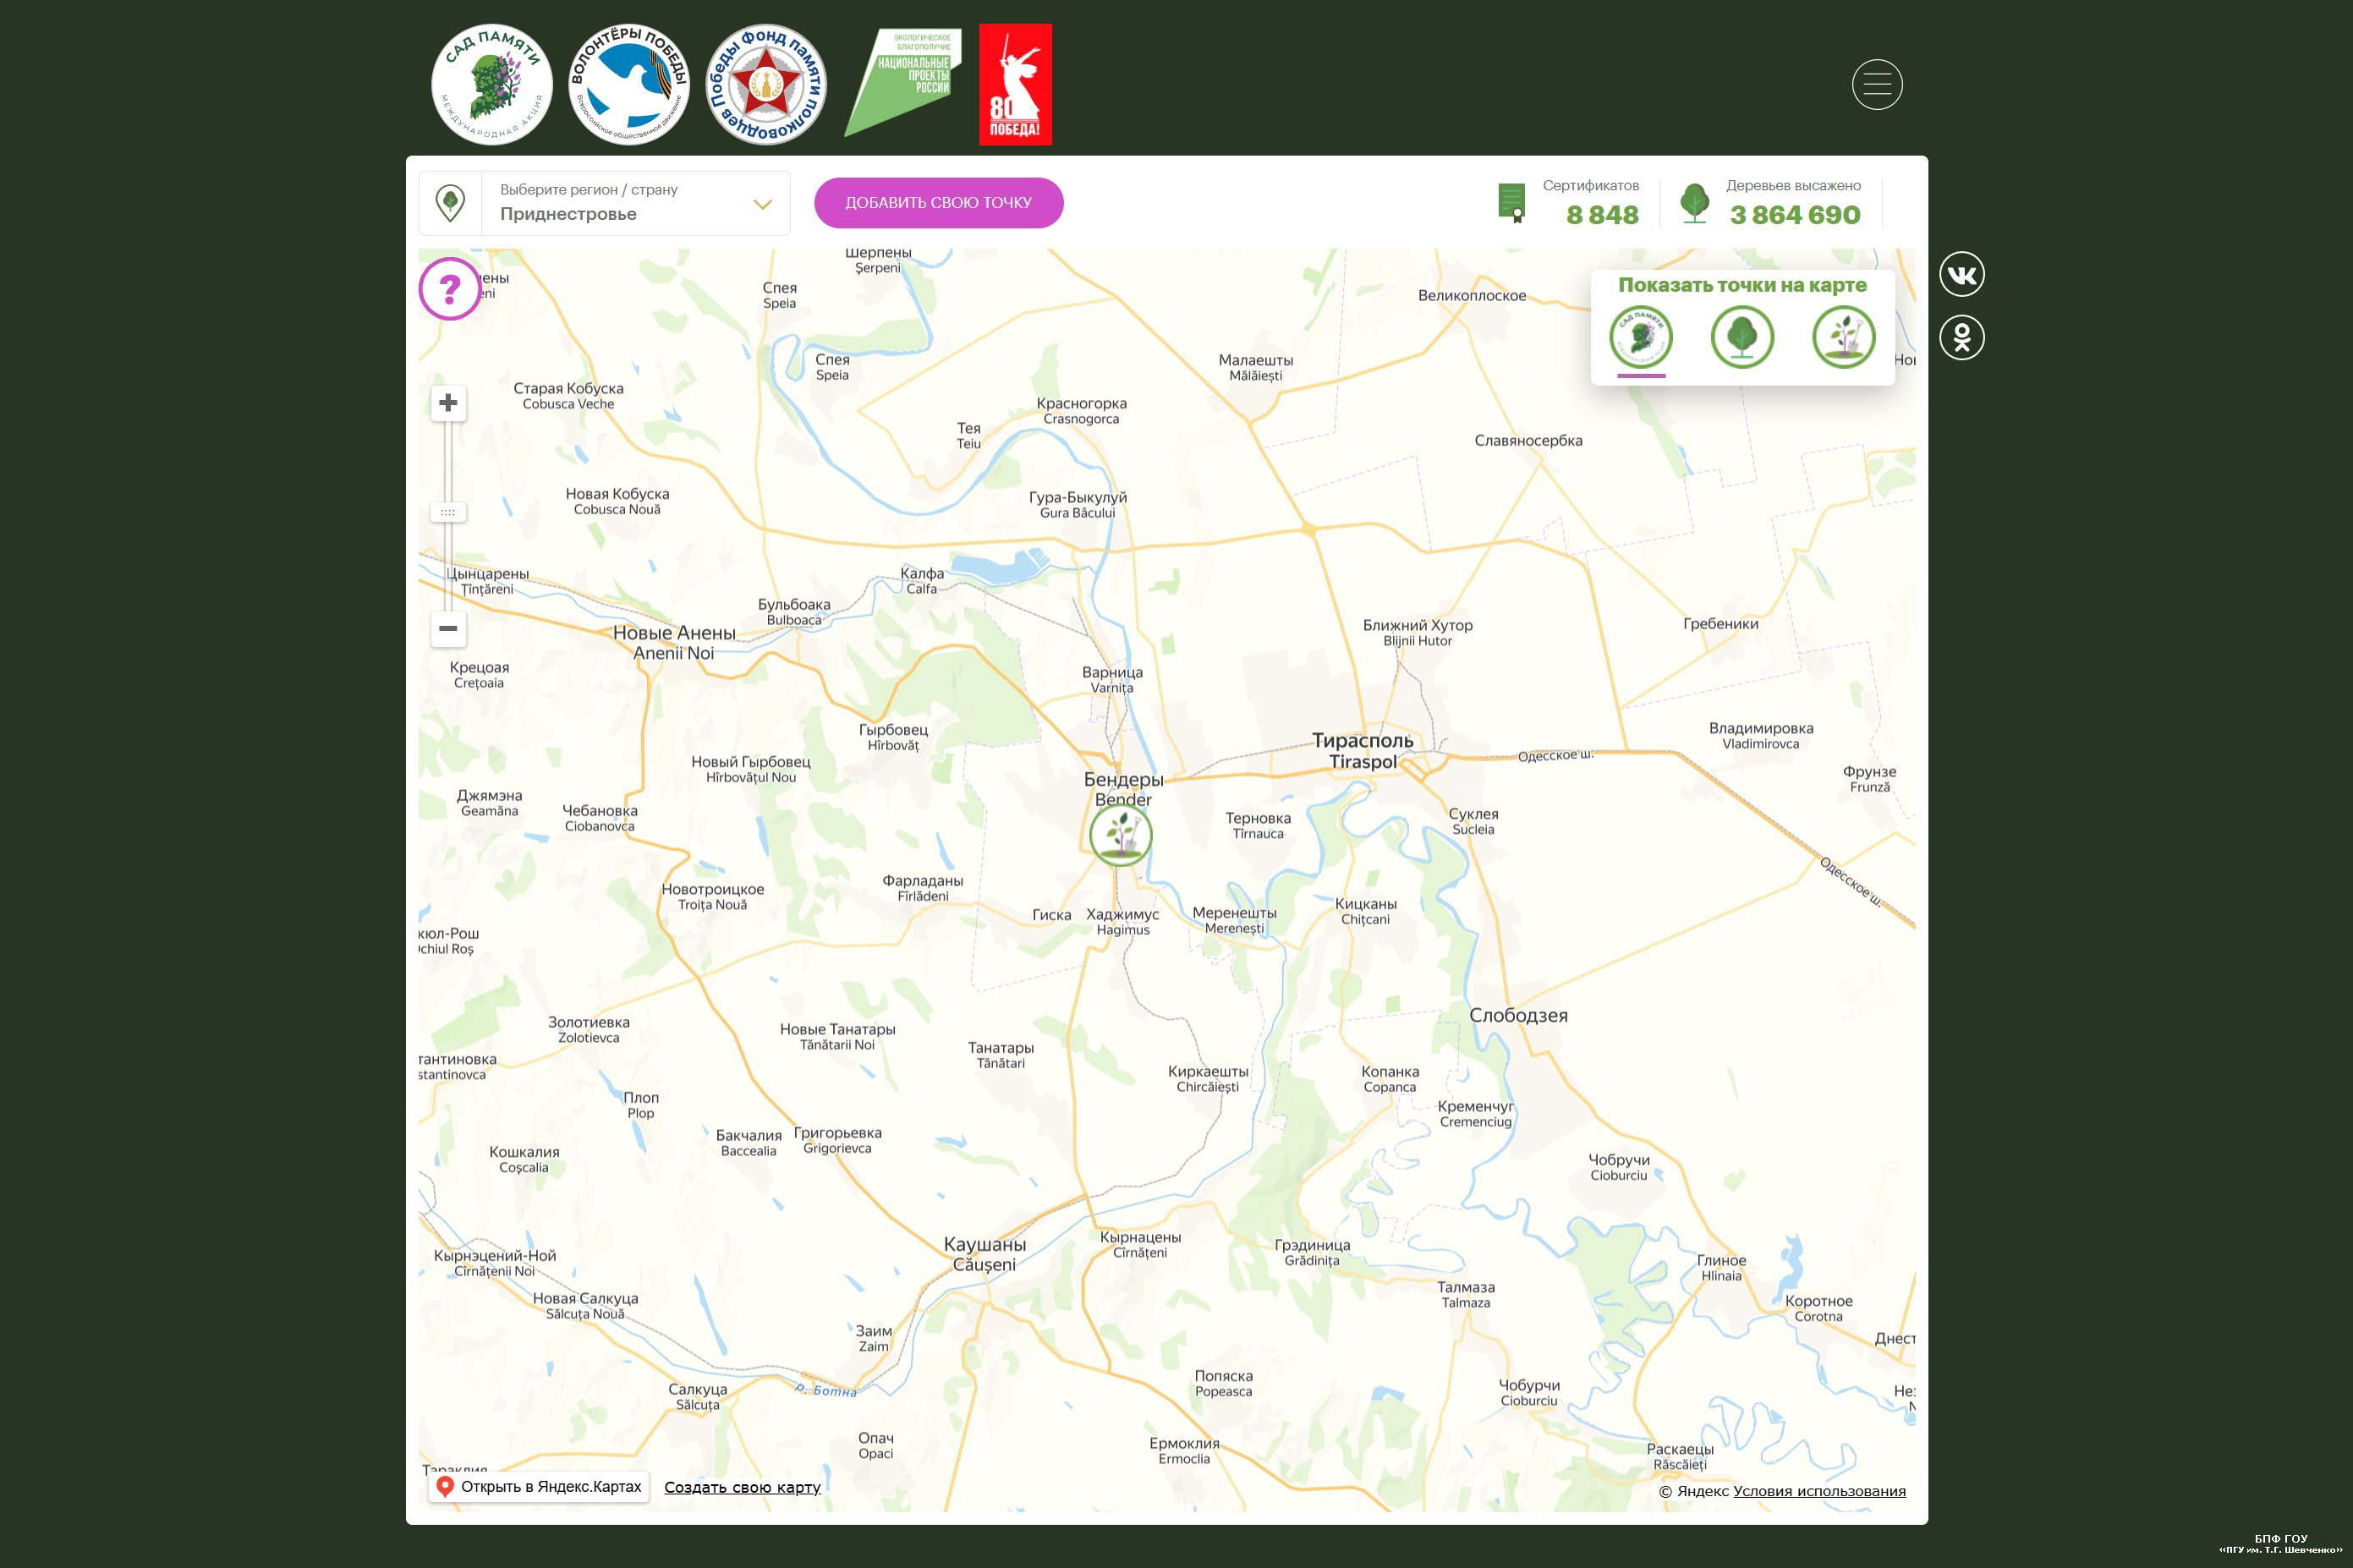Image resolution: width=2353 pixels, height=1568 pixels.
Task: Click Добавить свою точку button
Action: 938,203
